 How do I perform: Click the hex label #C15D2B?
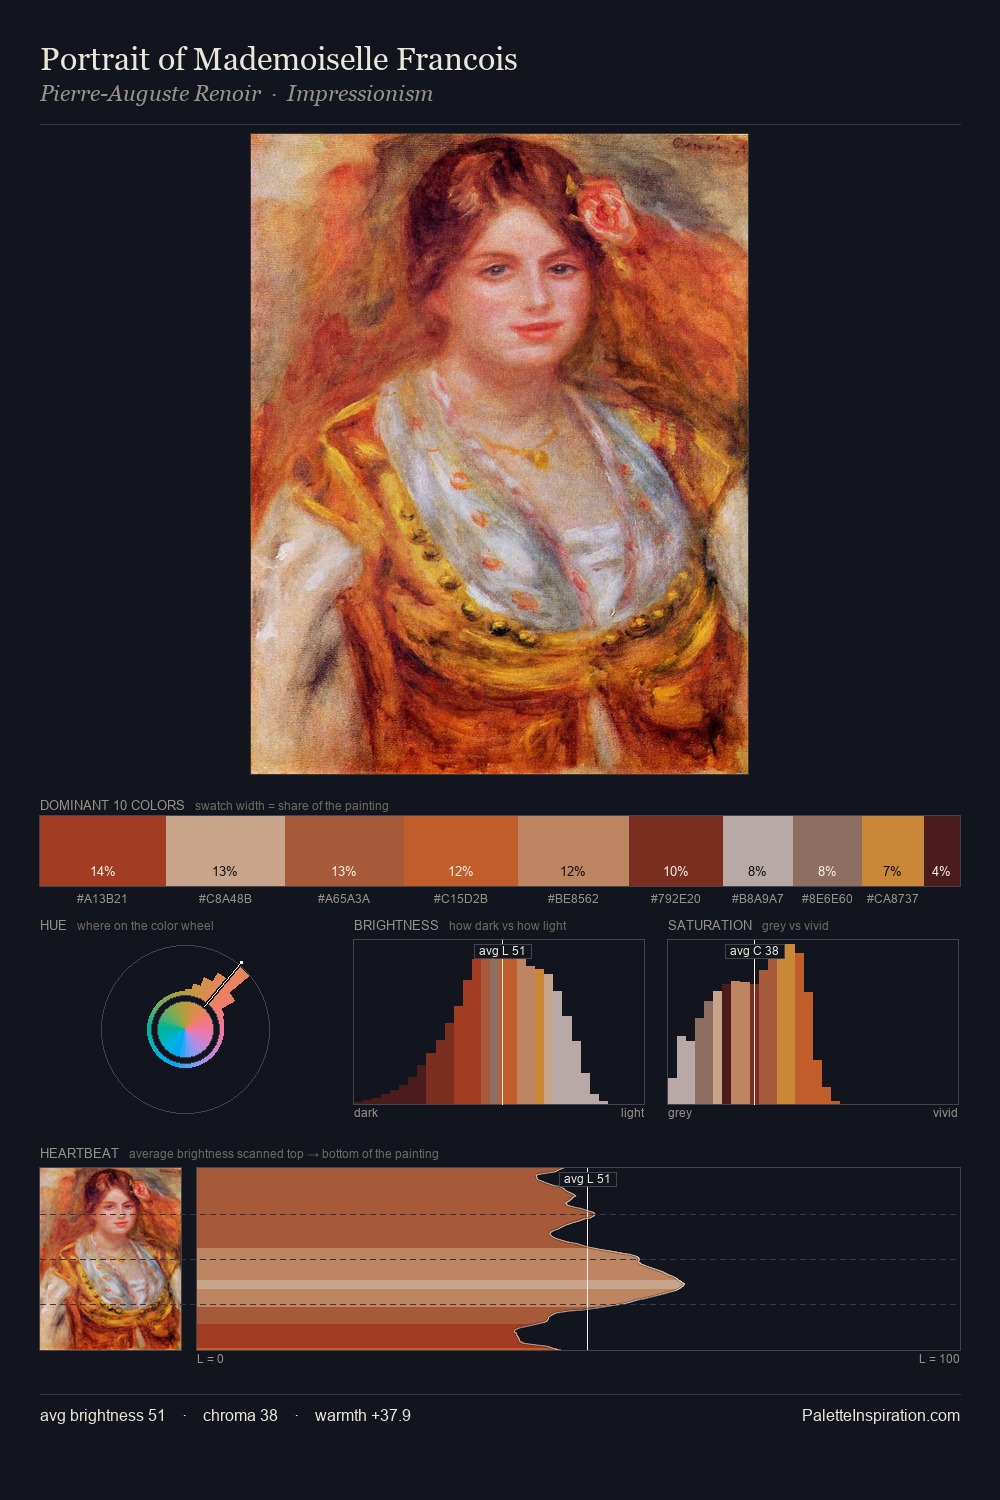461,899
